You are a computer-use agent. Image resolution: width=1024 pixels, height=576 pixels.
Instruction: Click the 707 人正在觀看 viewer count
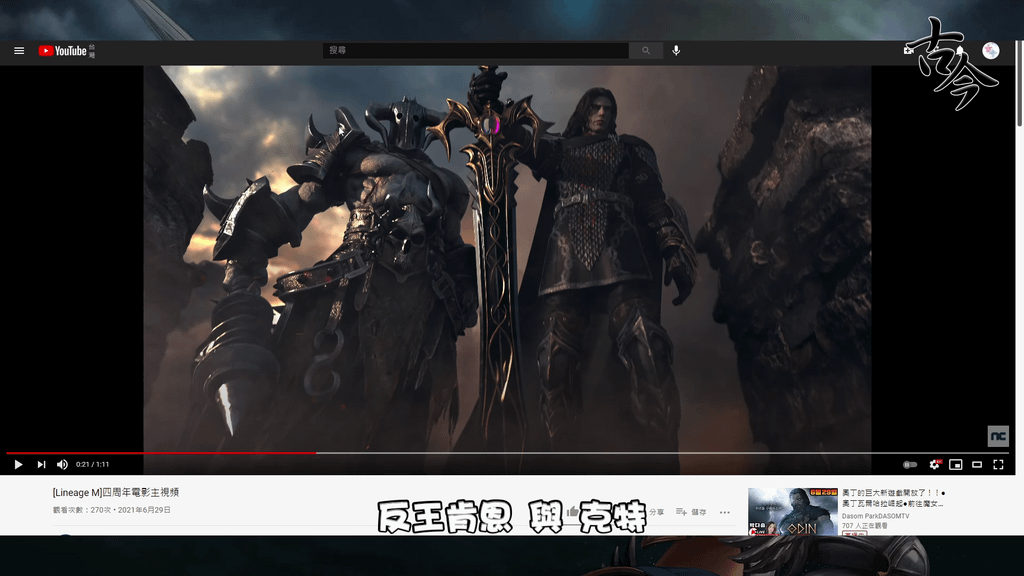(865, 525)
